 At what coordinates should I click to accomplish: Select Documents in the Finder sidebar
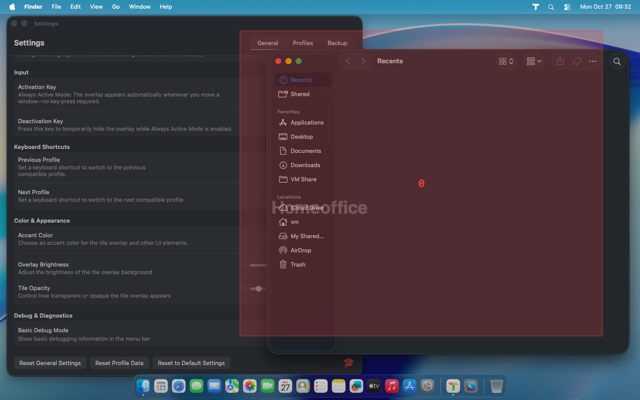(302, 151)
